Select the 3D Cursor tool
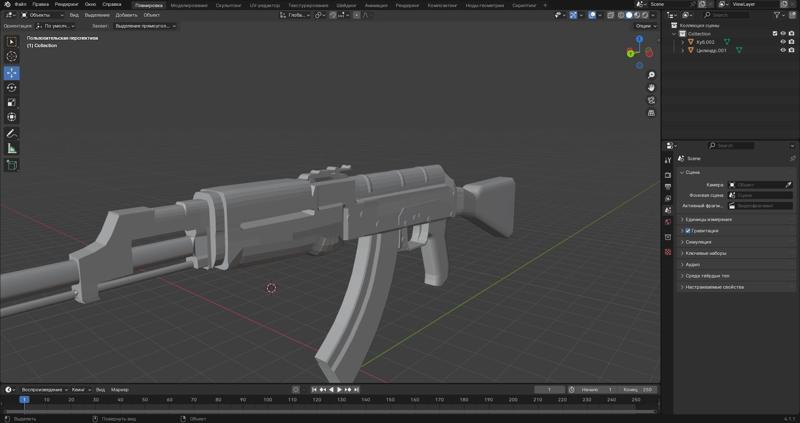 pyautogui.click(x=12, y=57)
